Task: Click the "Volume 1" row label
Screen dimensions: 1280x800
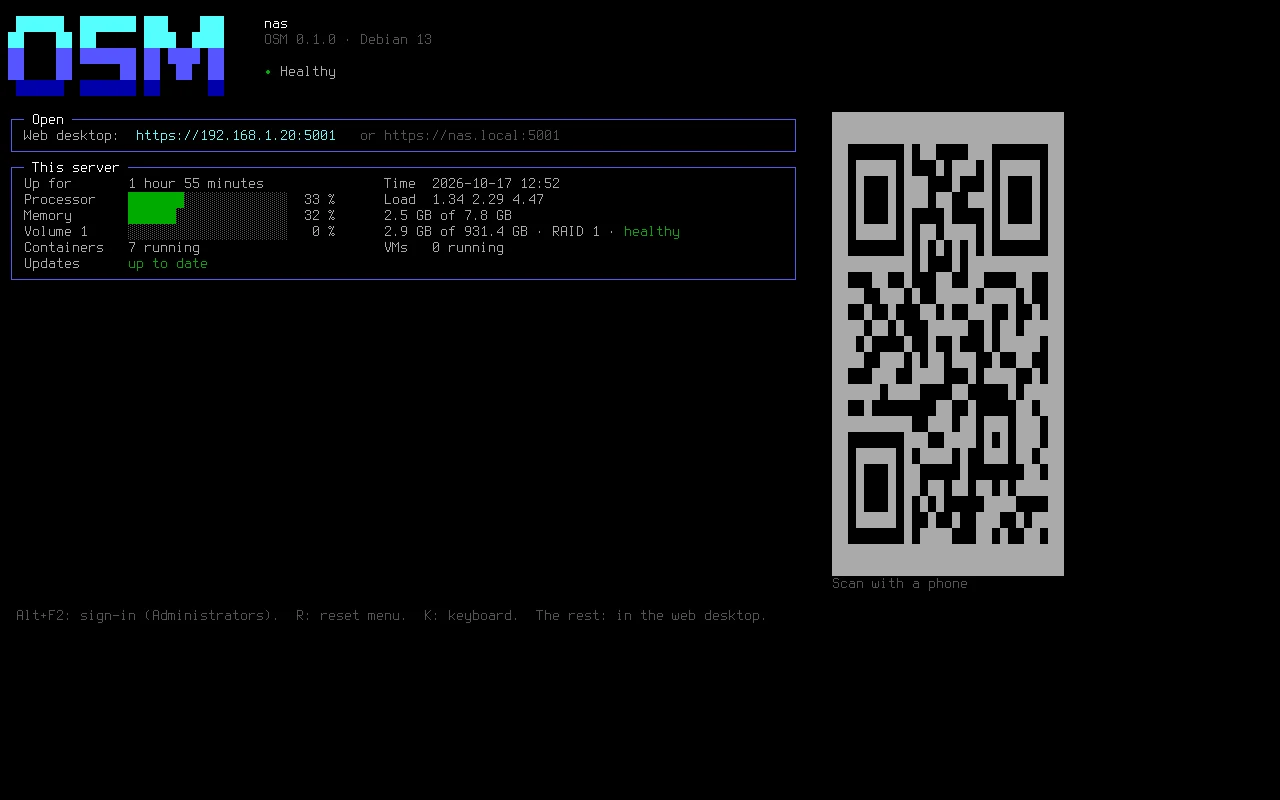Action: pyautogui.click(x=56, y=232)
